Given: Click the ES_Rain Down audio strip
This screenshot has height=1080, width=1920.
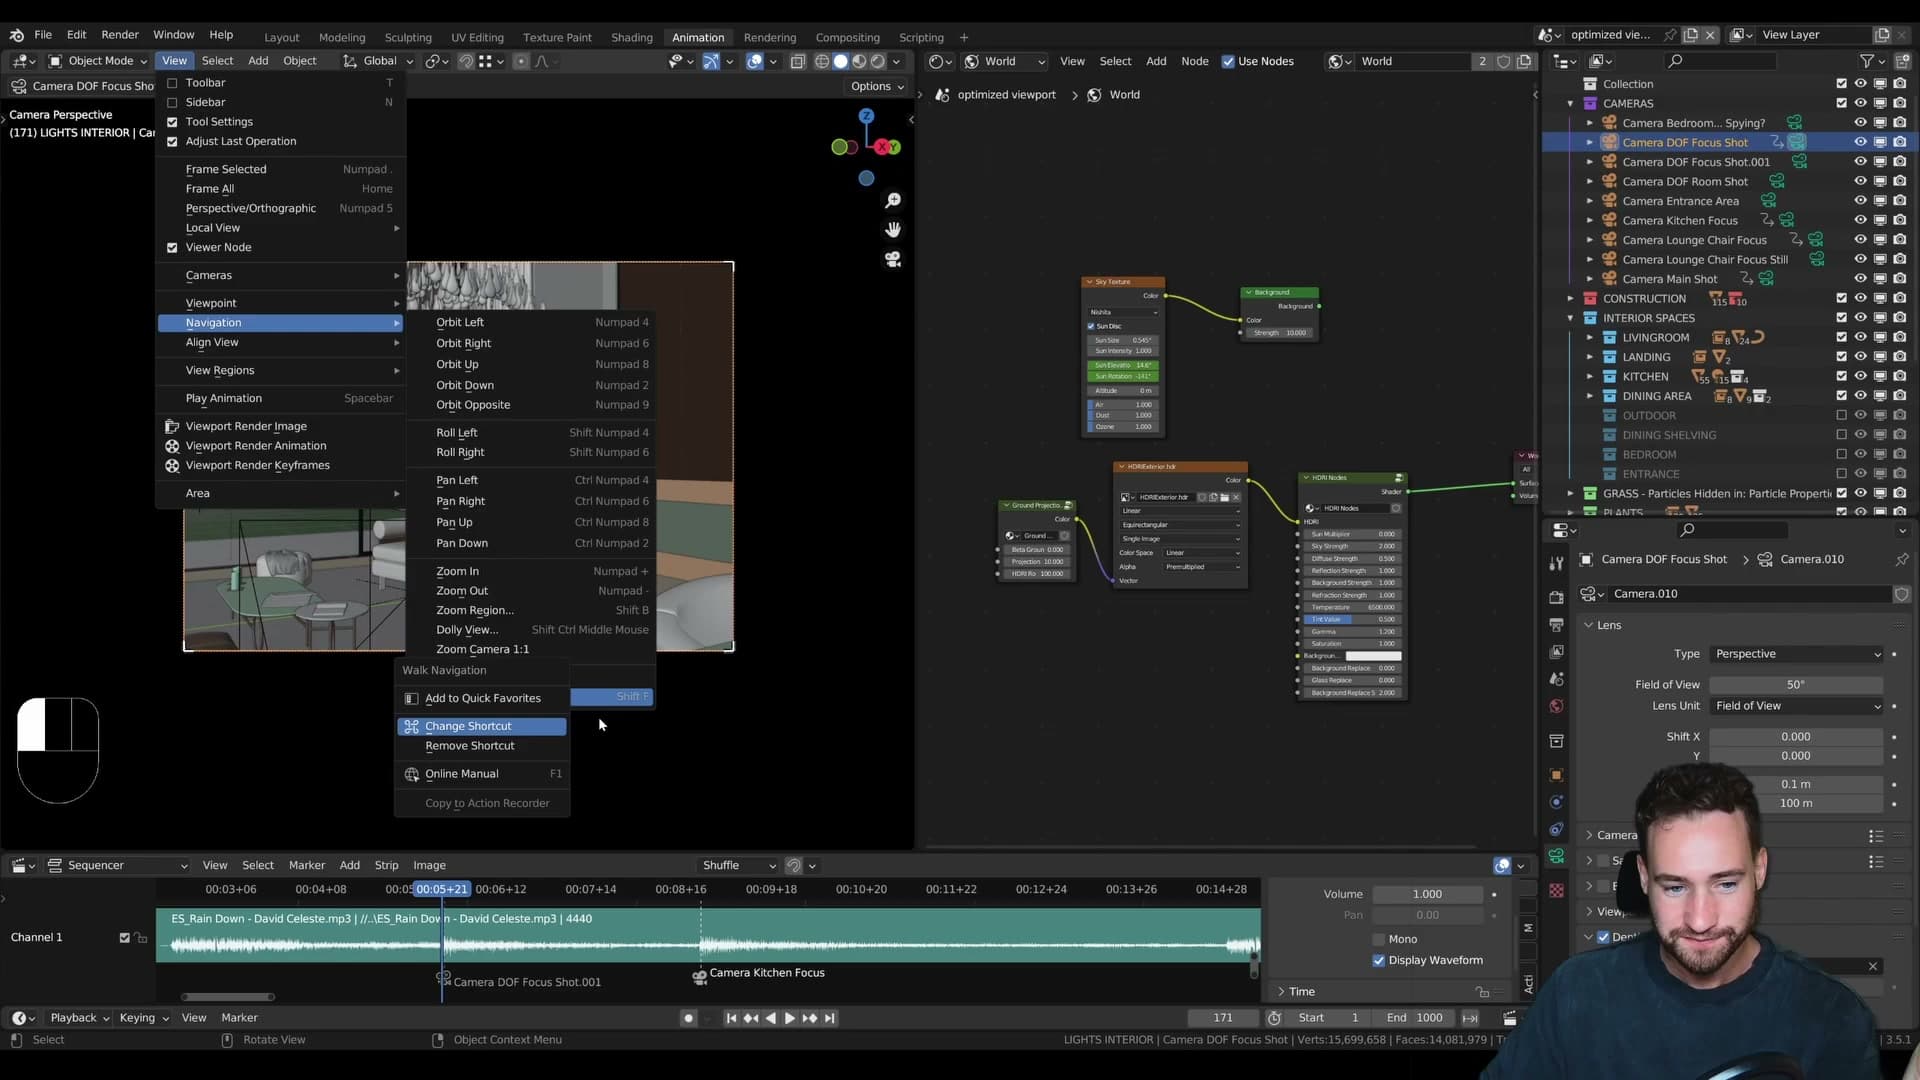Looking at the screenshot, I should pos(708,935).
